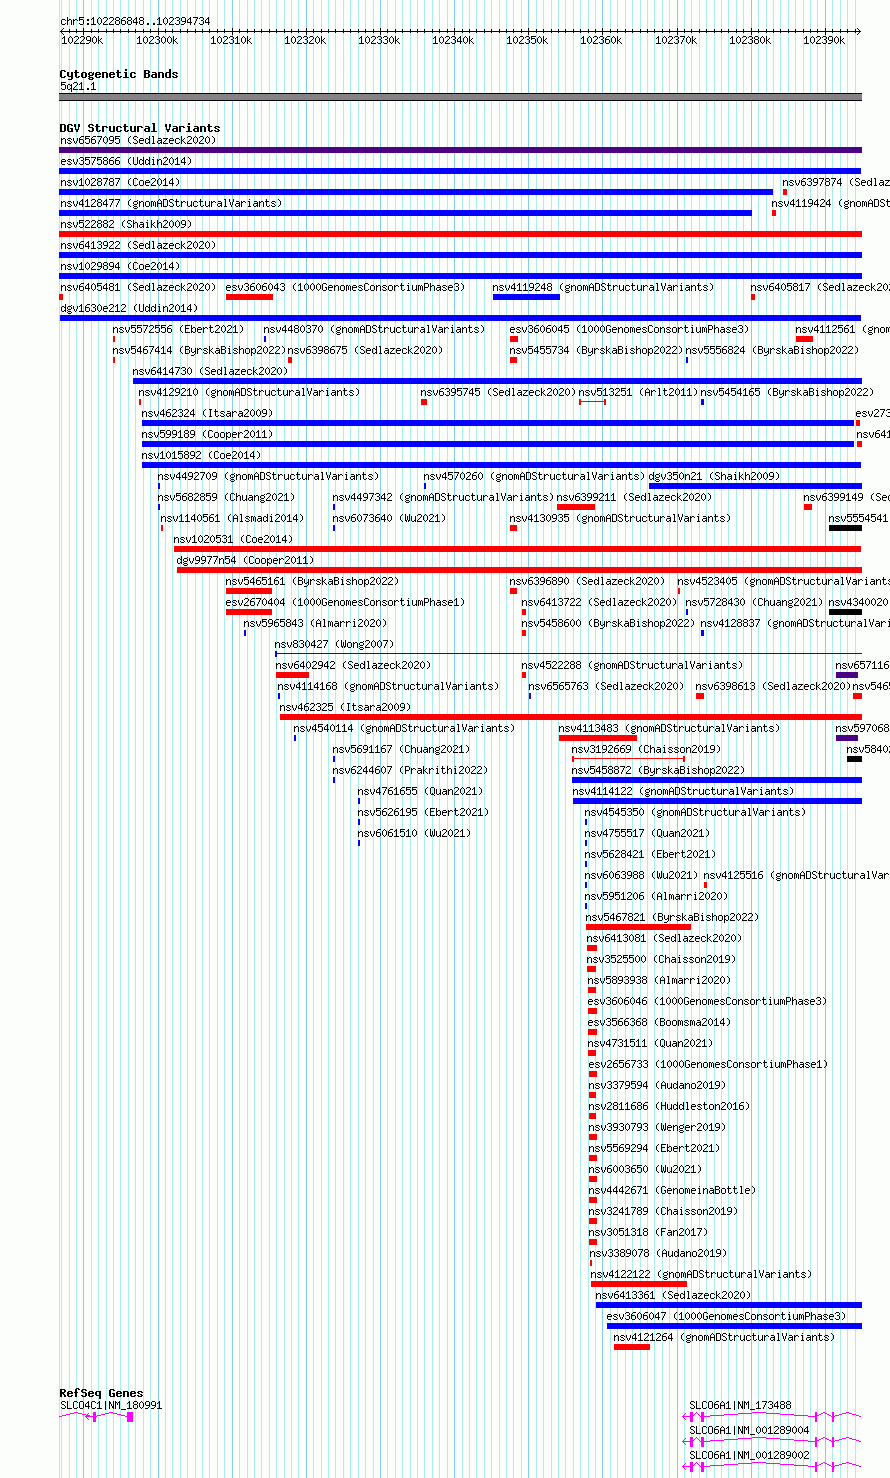The image size is (890, 1478).
Task: Click variant label nsv1029894 (Coe2014)
Action: click(x=120, y=267)
